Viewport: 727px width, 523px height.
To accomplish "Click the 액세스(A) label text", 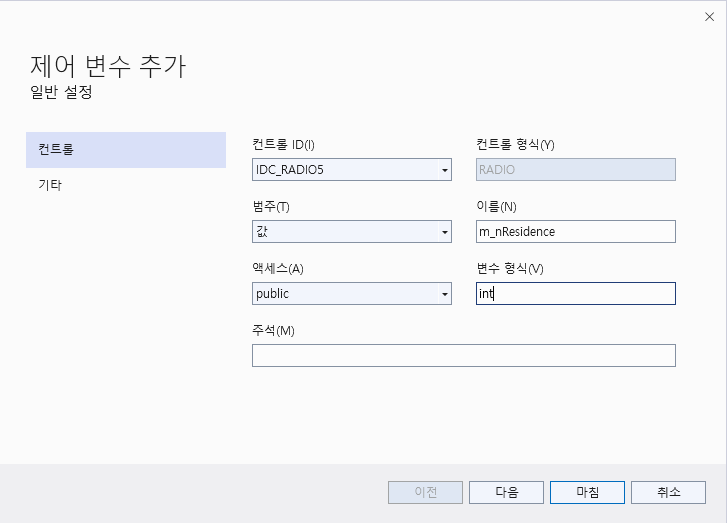I will pyautogui.click(x=277, y=269).
